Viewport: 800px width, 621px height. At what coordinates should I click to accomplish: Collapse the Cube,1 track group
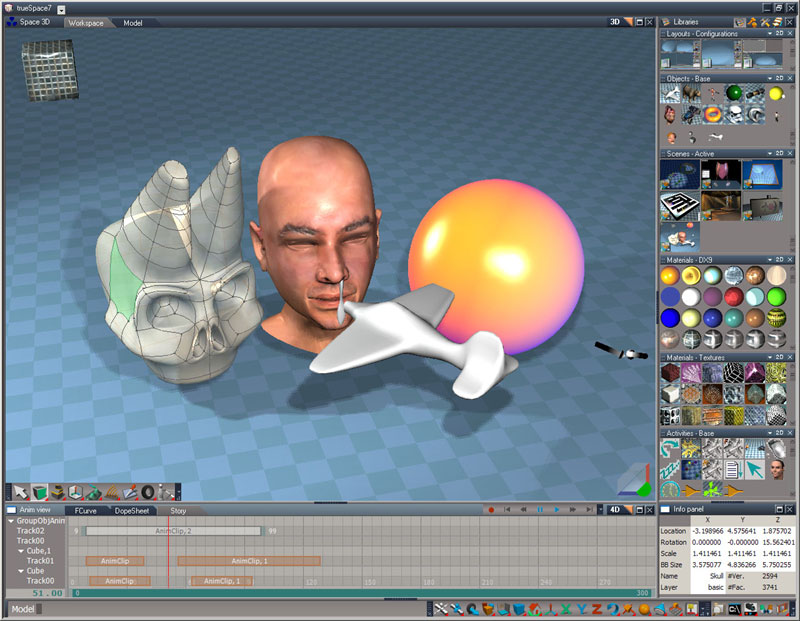pos(20,551)
